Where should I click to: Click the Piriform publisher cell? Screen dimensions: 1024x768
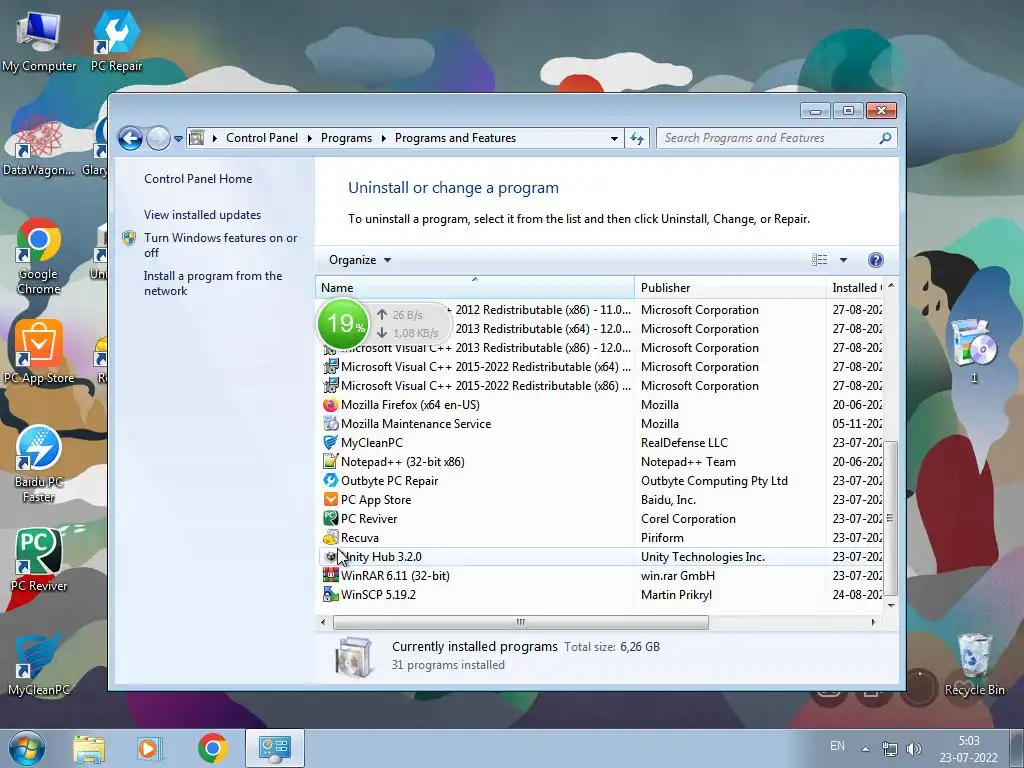click(662, 537)
